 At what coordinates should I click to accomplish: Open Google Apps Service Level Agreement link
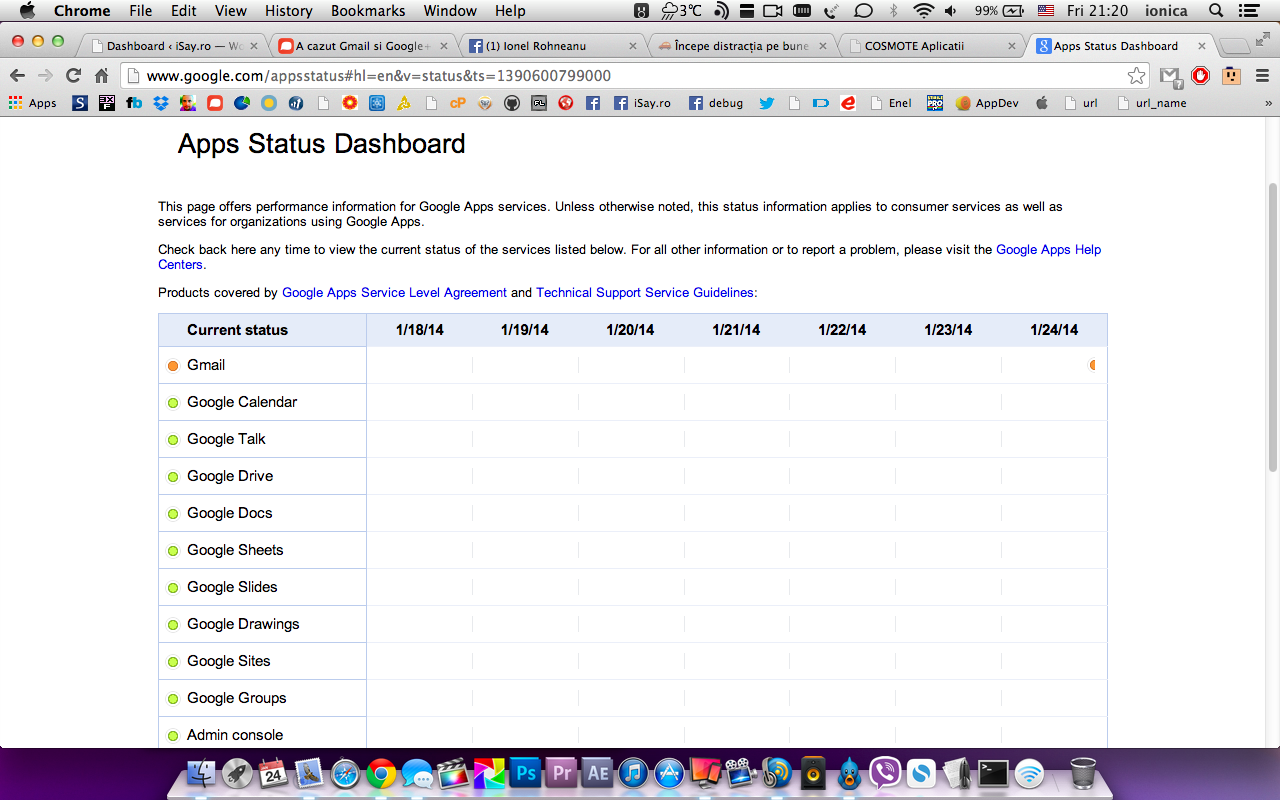[x=394, y=293]
